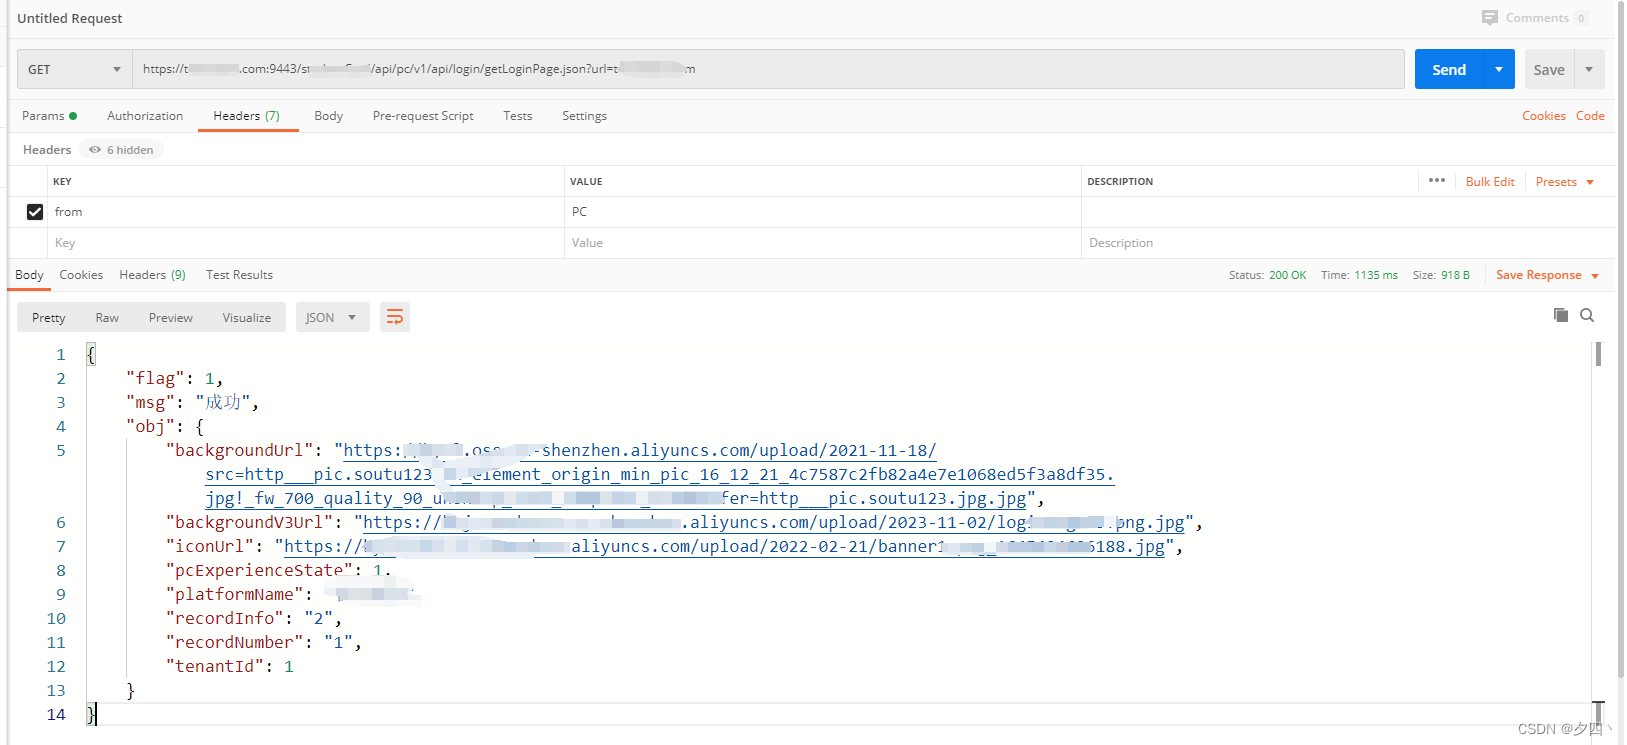The height and width of the screenshot is (745, 1627).
Task: Click the copy response icon
Action: pos(1560,315)
